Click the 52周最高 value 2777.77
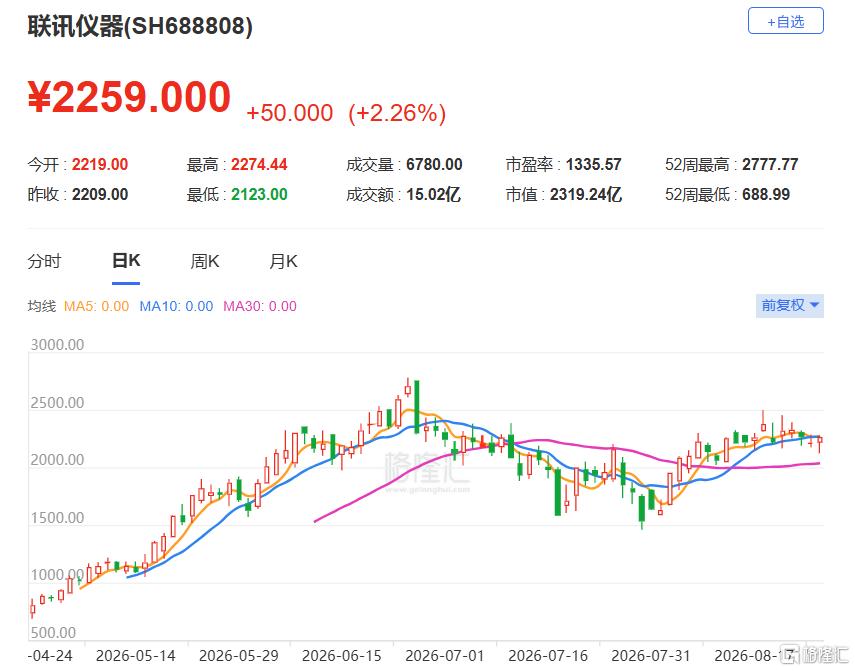Image resolution: width=855 pixels, height=671 pixels. 770,164
